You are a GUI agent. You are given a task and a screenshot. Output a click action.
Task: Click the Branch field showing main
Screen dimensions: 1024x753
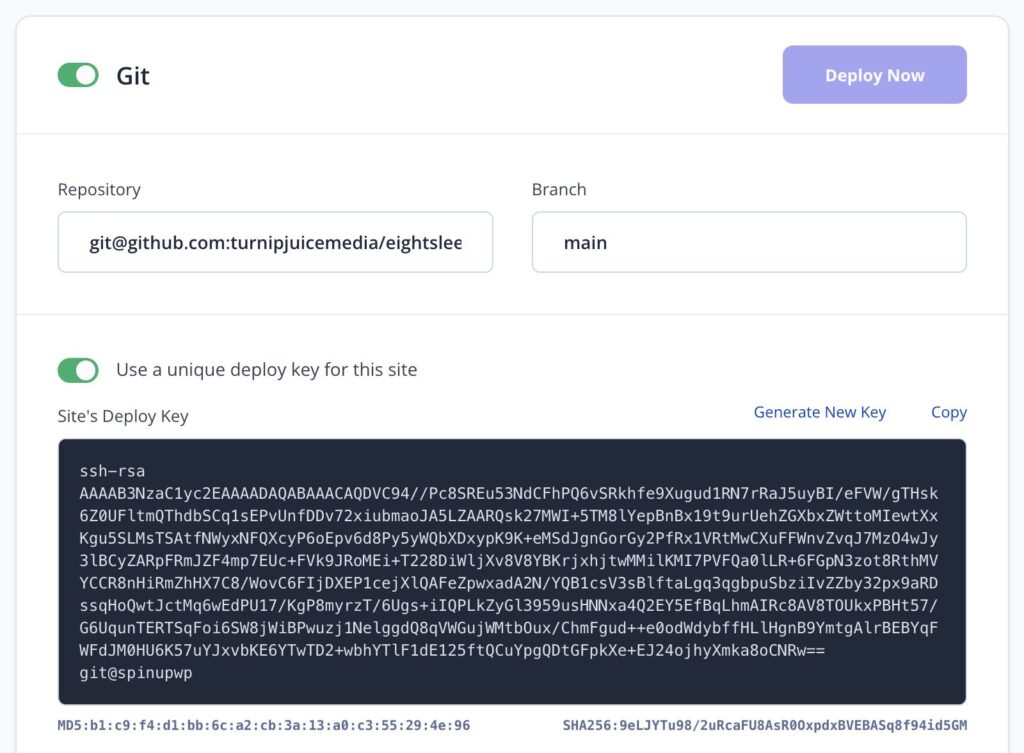click(x=748, y=242)
